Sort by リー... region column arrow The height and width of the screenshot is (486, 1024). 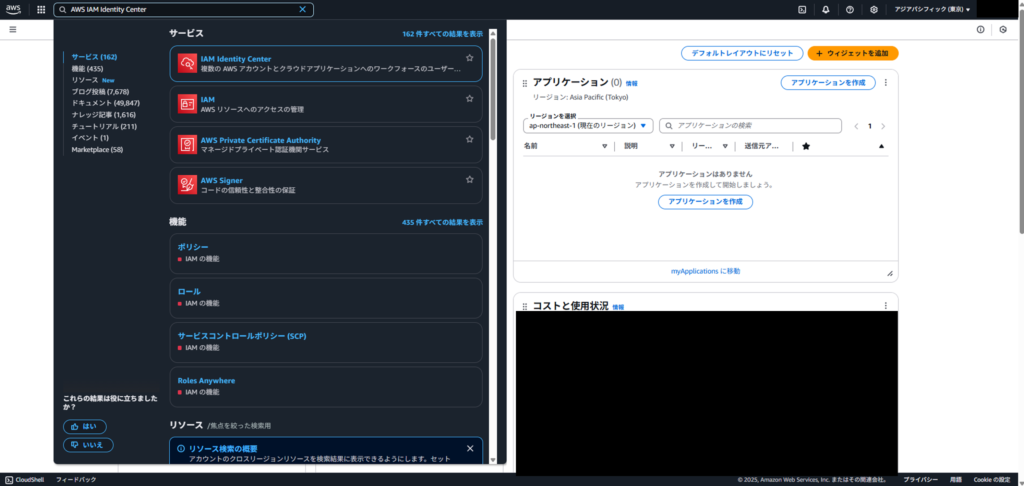click(725, 147)
